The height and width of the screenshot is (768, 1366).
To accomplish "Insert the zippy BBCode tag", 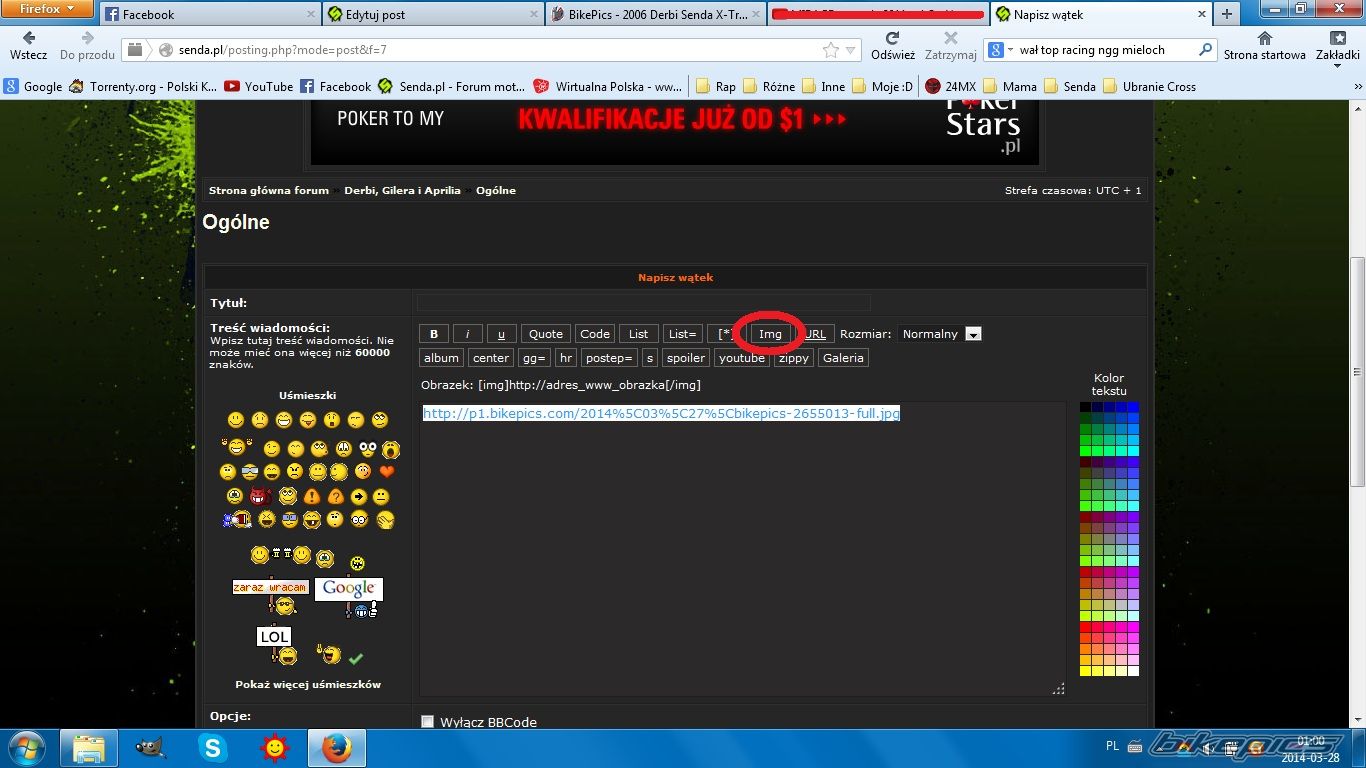I will coord(794,358).
